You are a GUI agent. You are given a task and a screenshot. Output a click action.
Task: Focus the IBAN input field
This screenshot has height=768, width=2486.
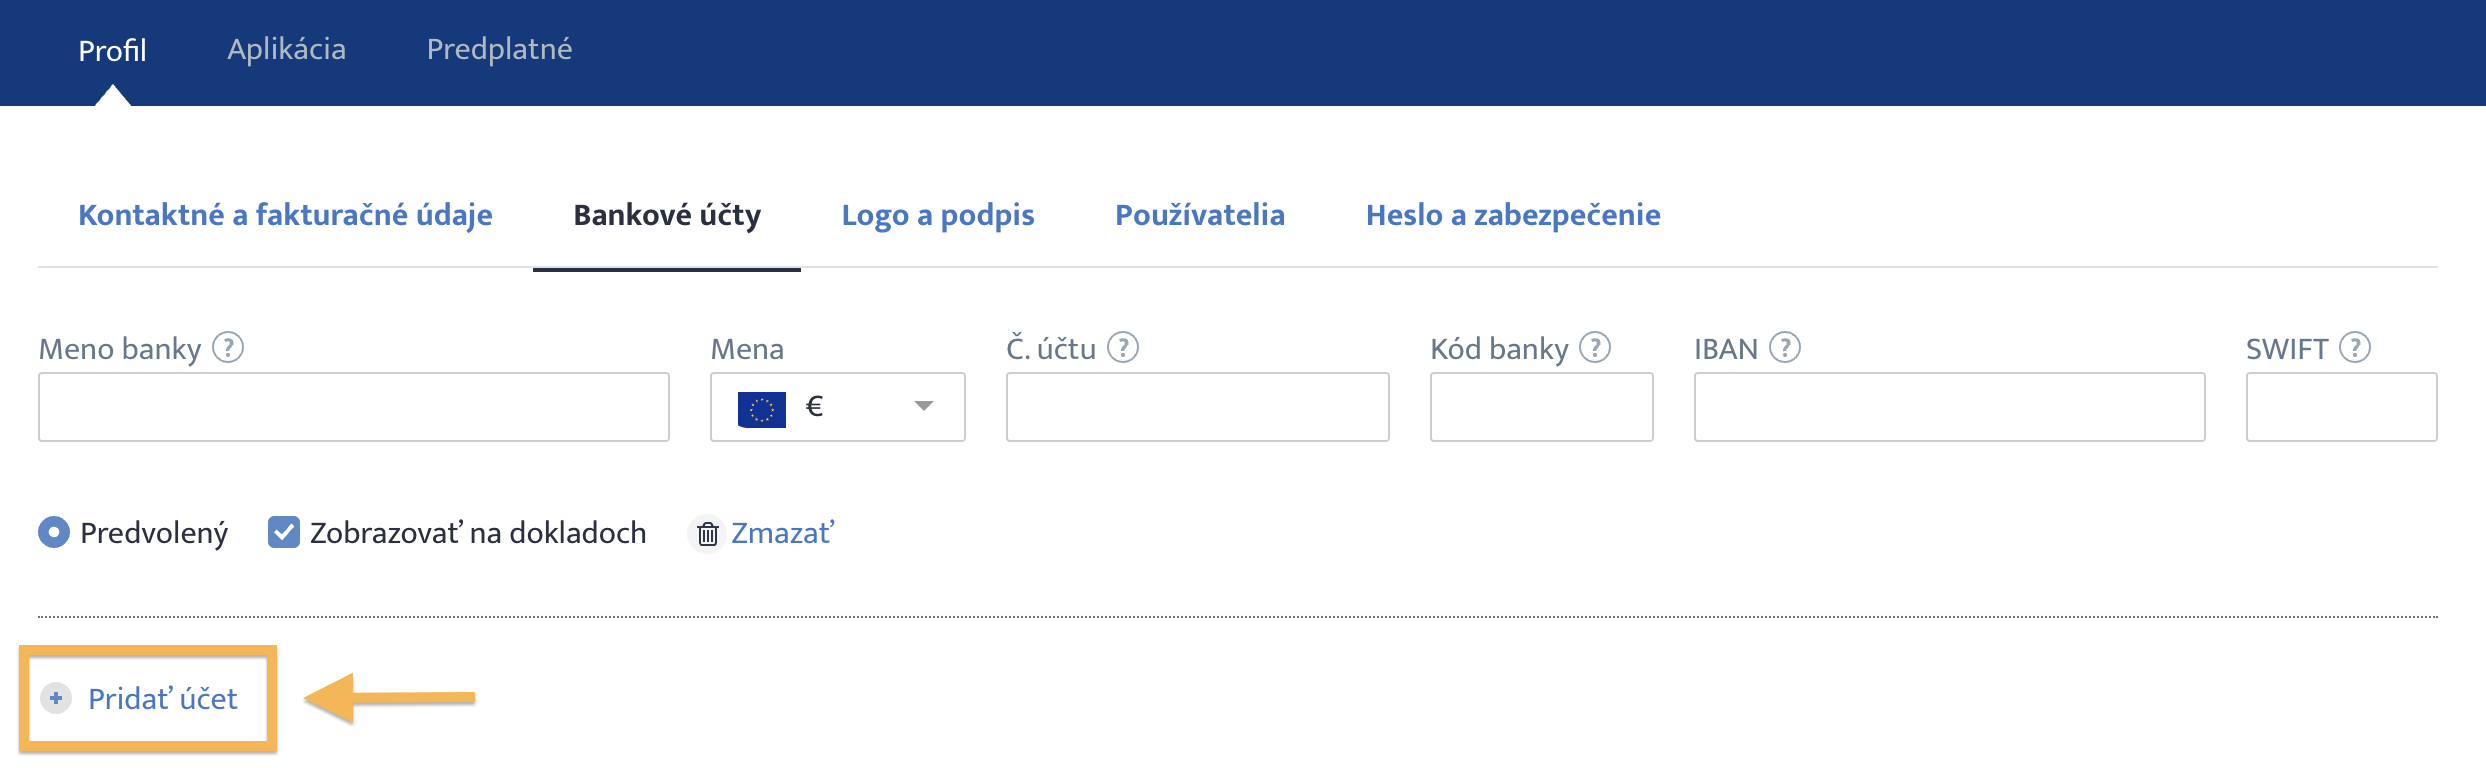[1949, 407]
